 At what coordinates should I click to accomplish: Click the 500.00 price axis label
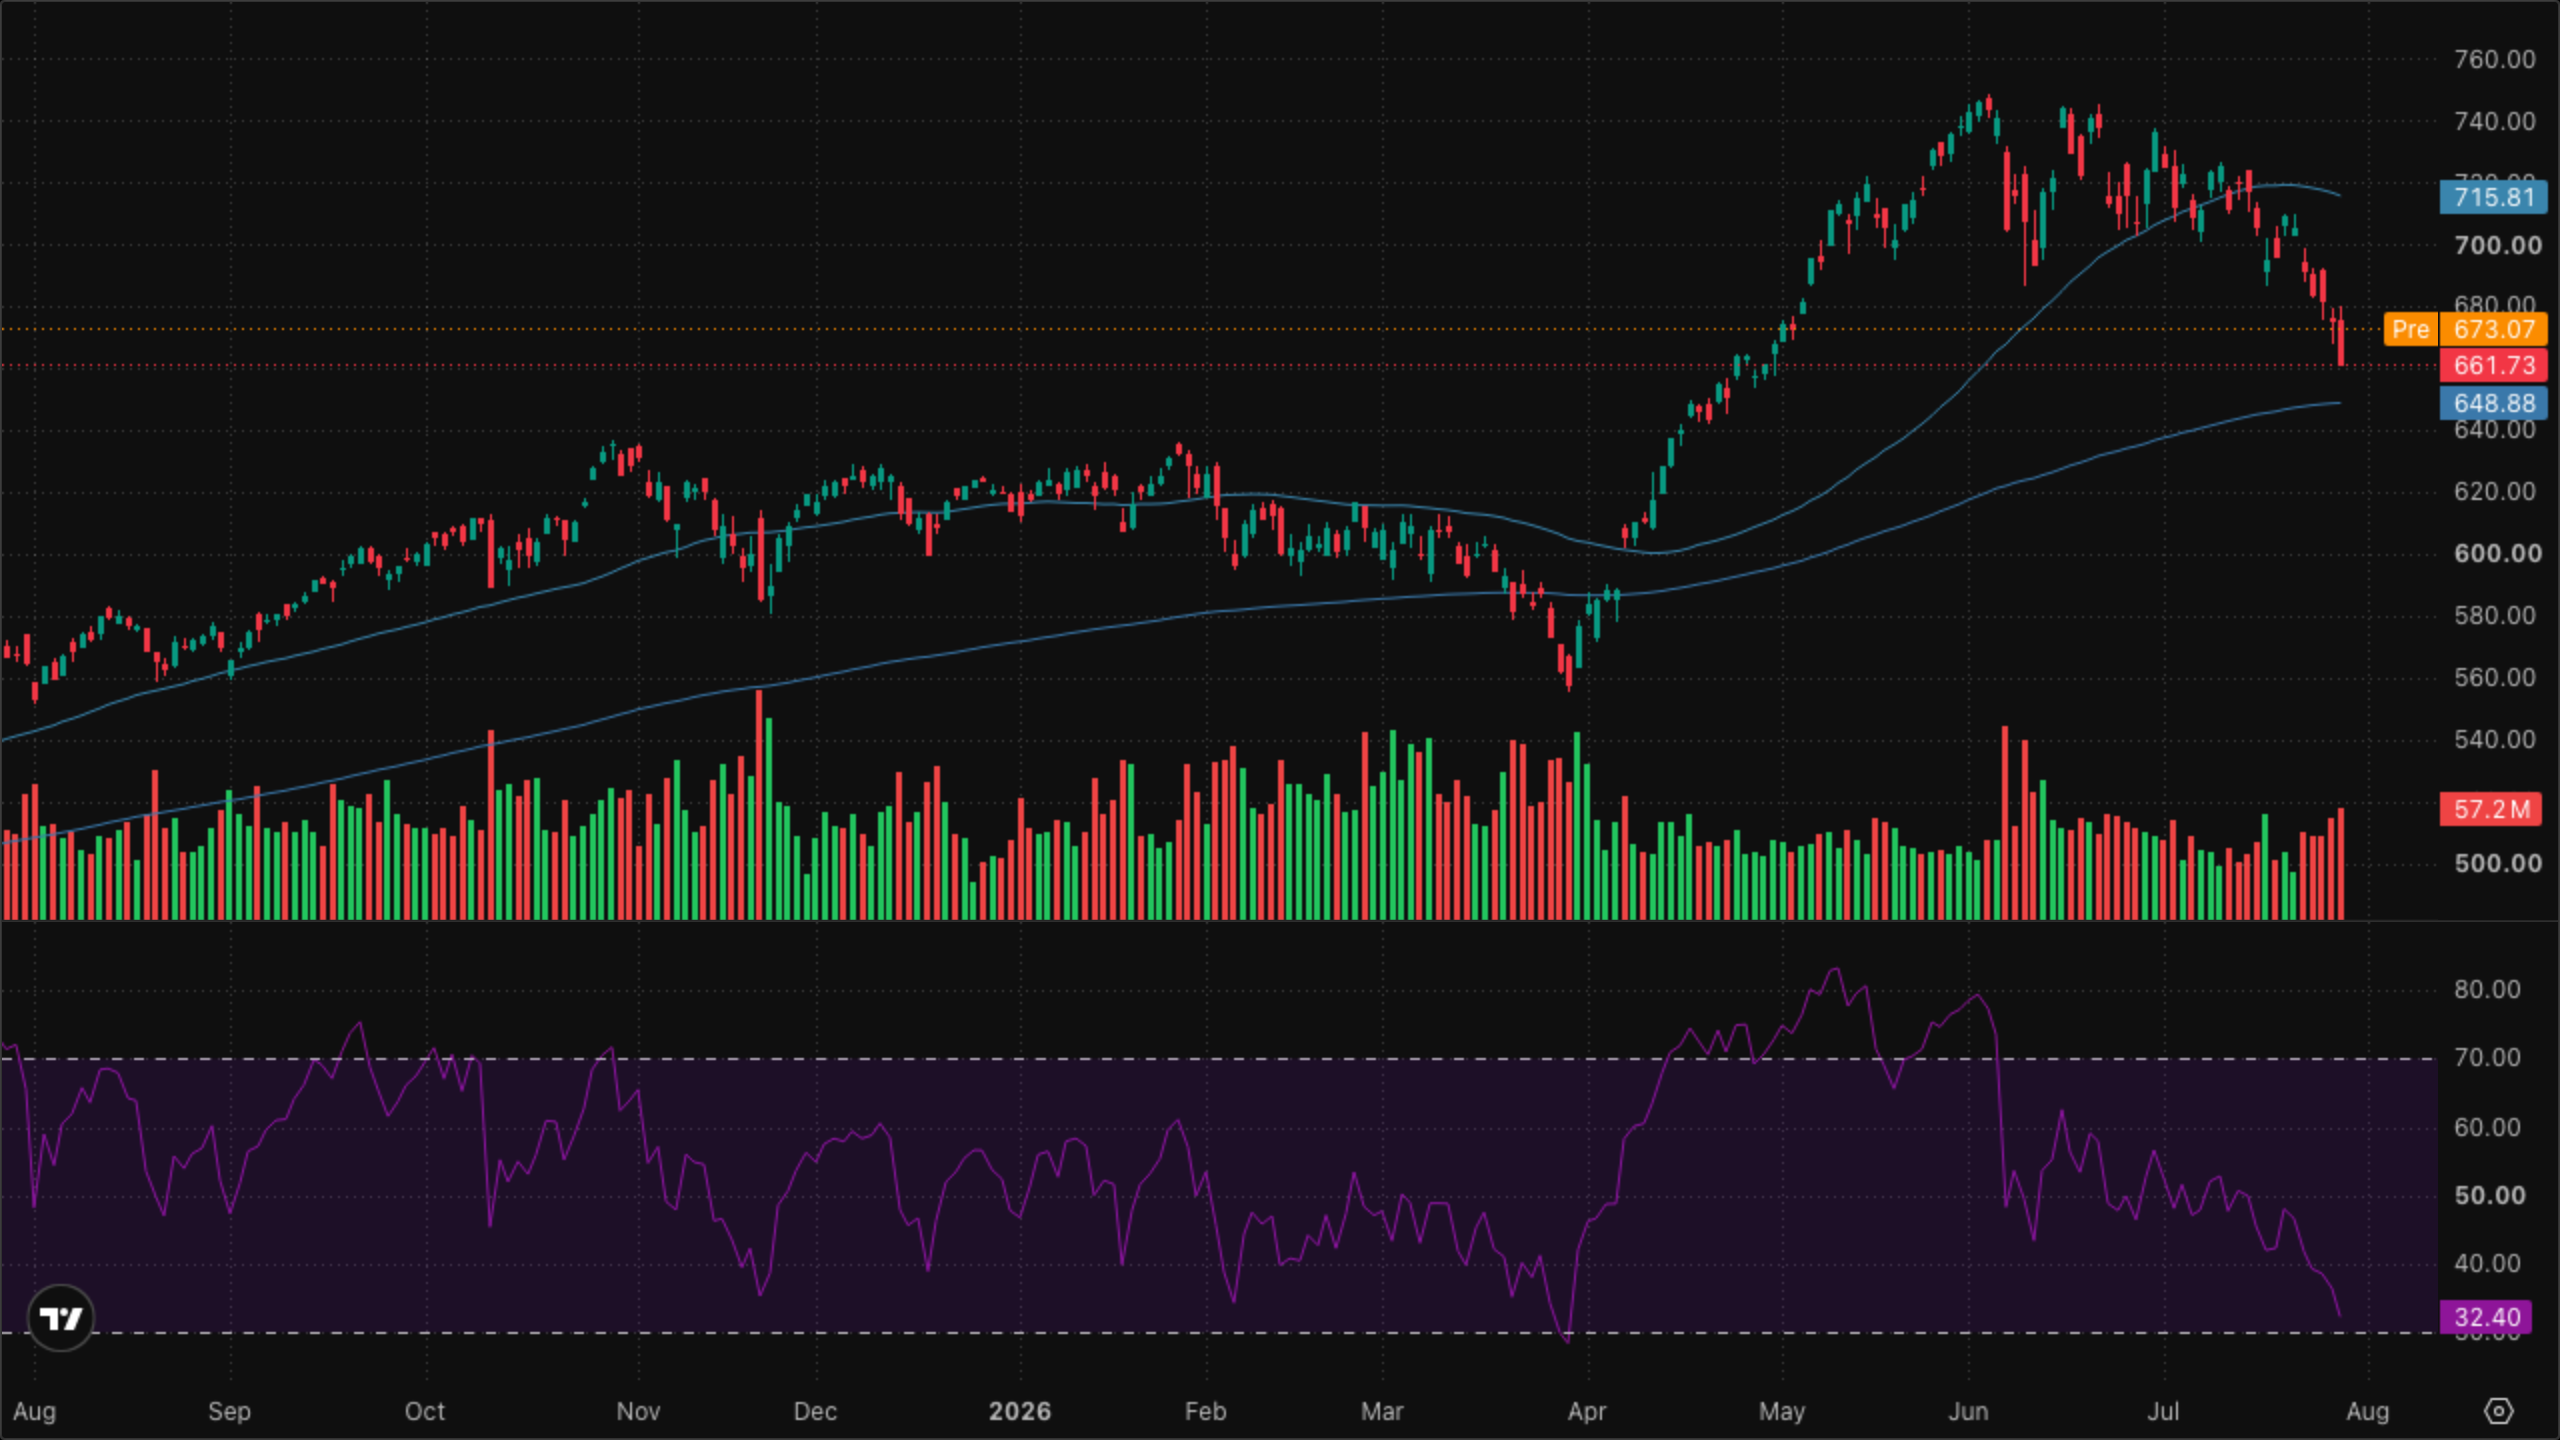pos(2497,863)
